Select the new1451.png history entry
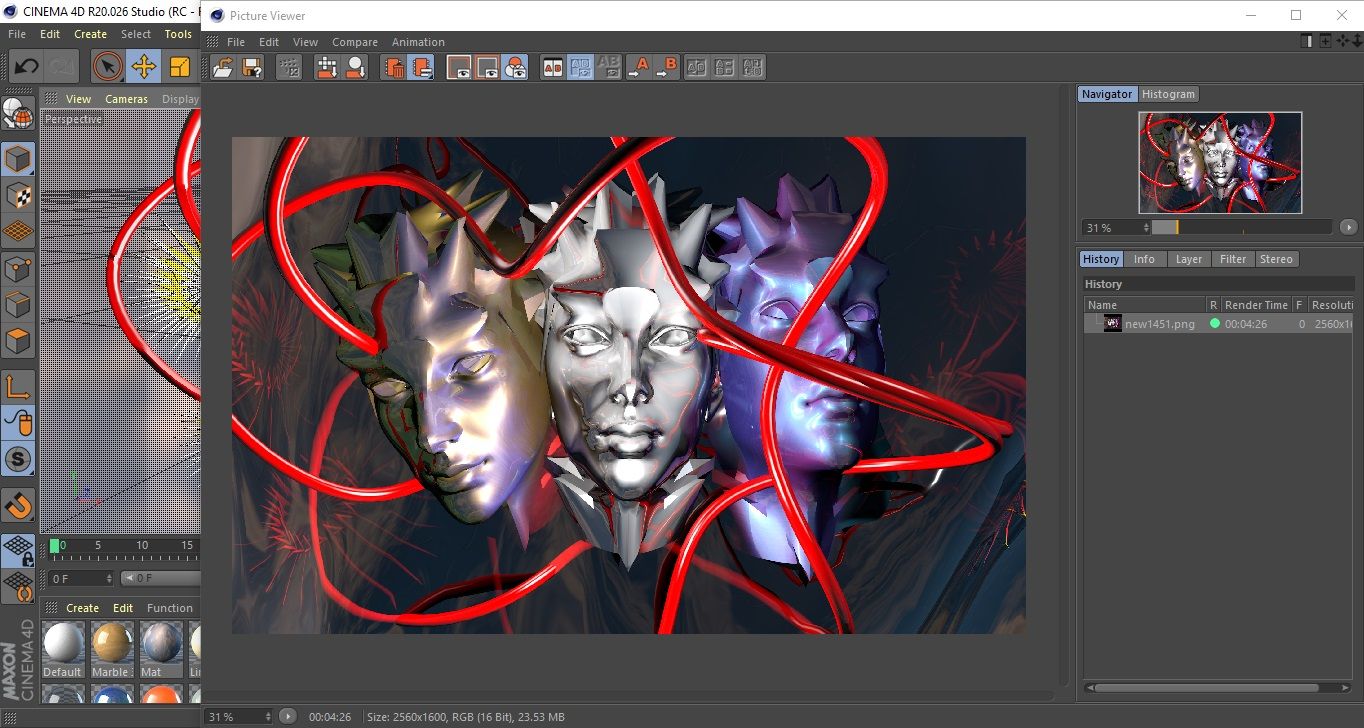1364x728 pixels. tap(1159, 324)
